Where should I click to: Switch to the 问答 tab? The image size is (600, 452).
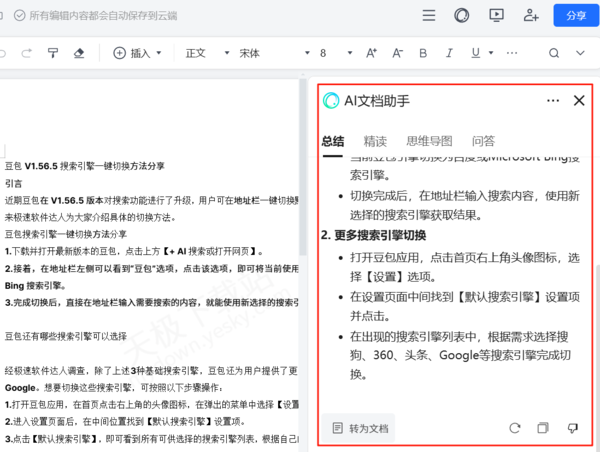click(x=483, y=141)
